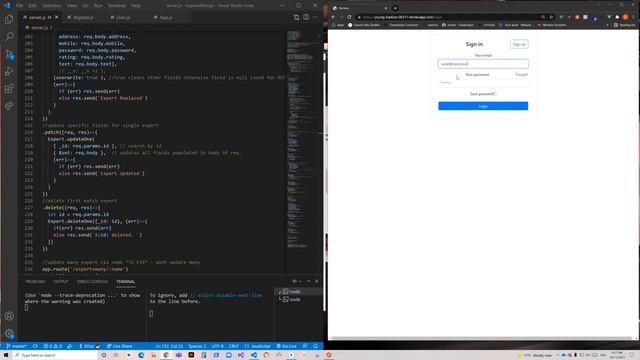Click the feedback icon in status bar
The height and width of the screenshot is (360, 640).
pyautogui.click(x=304, y=346)
